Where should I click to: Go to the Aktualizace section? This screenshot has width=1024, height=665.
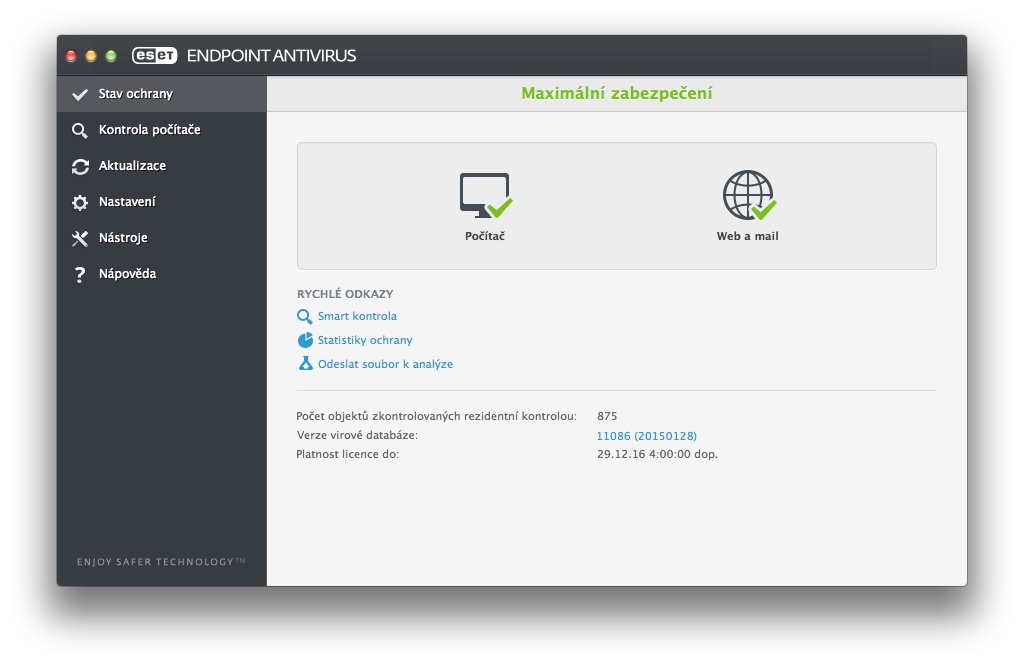click(x=162, y=166)
